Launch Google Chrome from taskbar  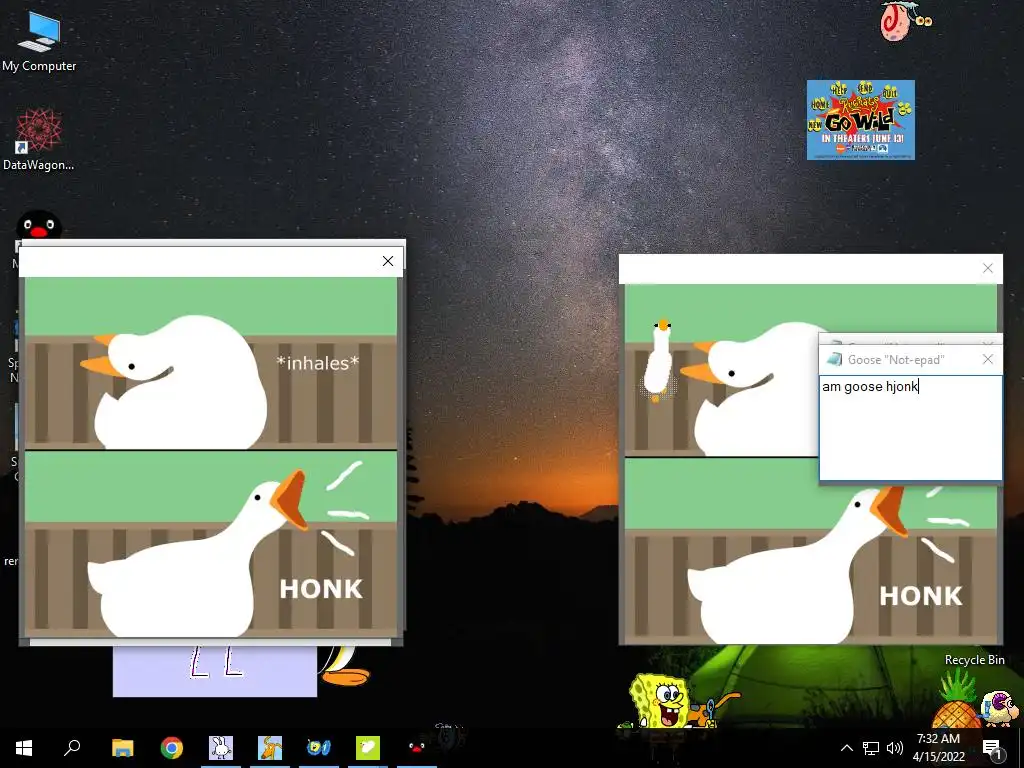(172, 748)
